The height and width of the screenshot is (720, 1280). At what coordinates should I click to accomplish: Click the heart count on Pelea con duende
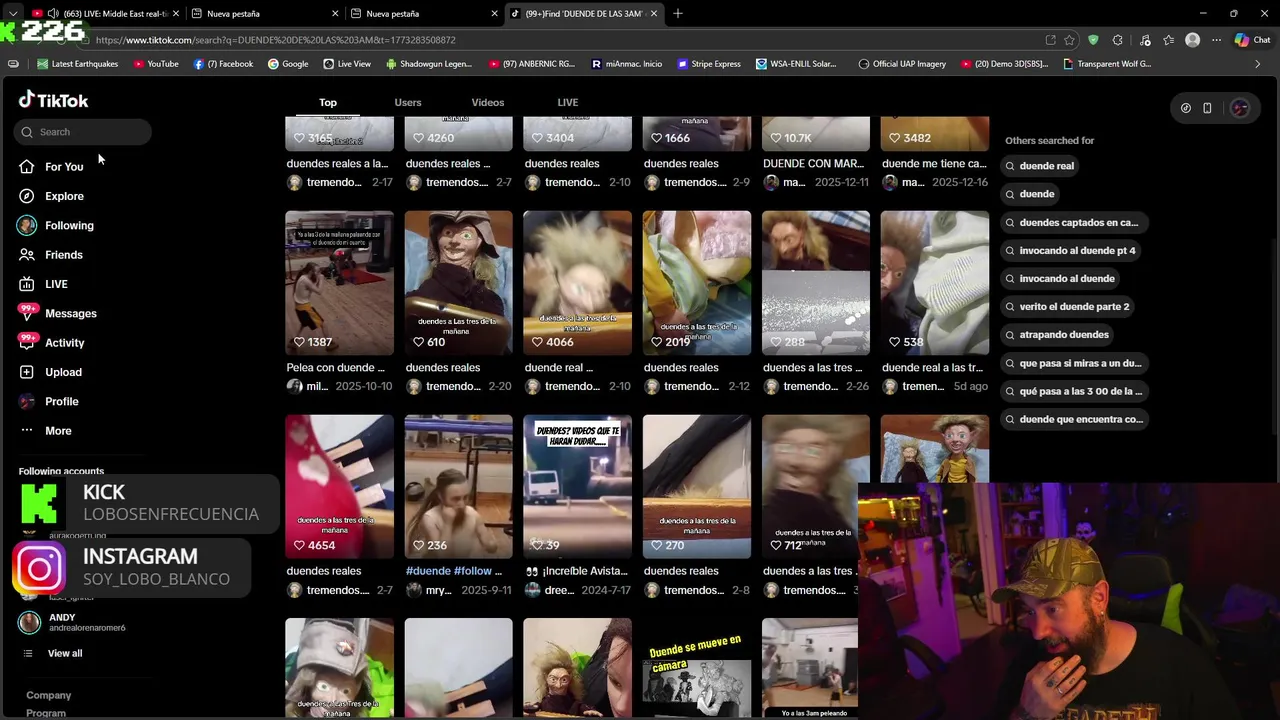coord(312,342)
